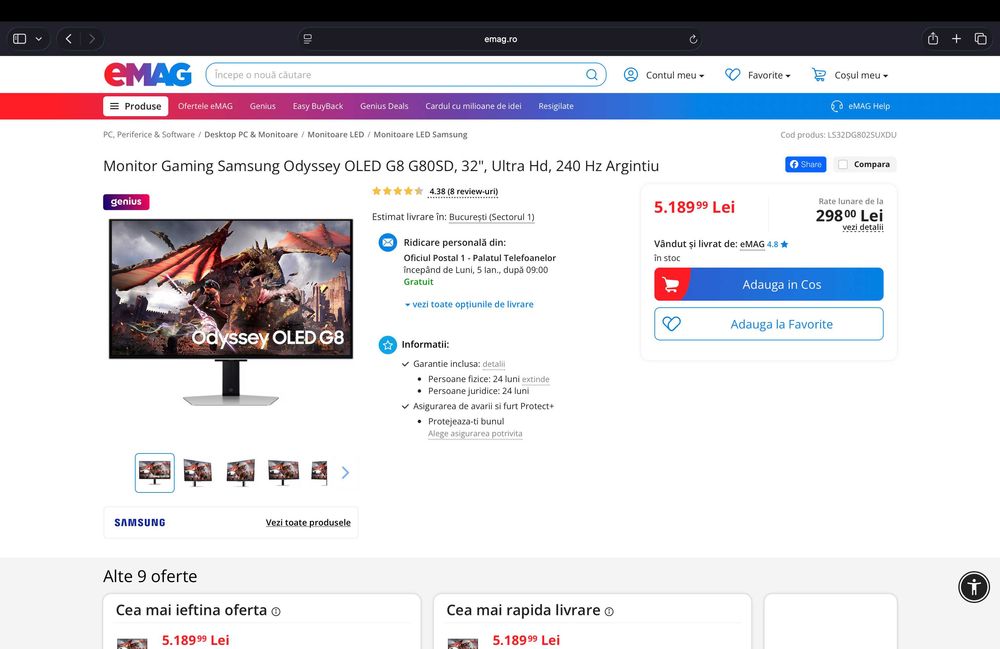Viewport: 1000px width, 649px height.
Task: Open the accessibility widget icon
Action: click(x=974, y=587)
